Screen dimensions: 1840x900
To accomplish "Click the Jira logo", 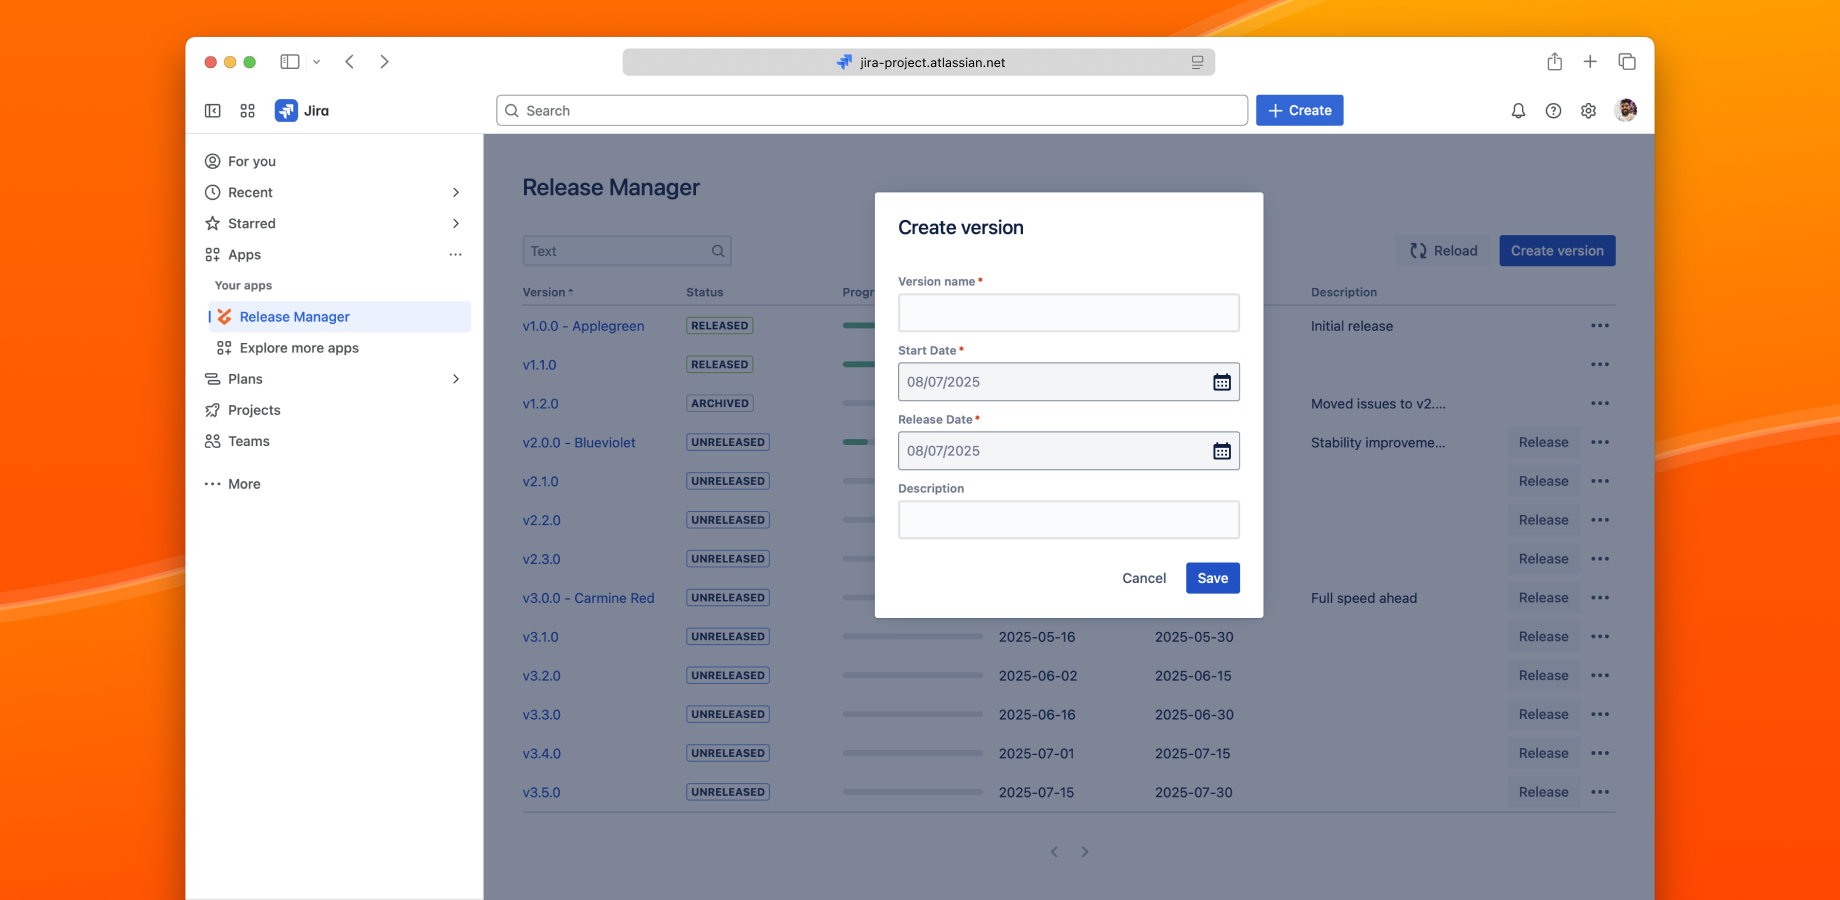I will click(x=302, y=111).
